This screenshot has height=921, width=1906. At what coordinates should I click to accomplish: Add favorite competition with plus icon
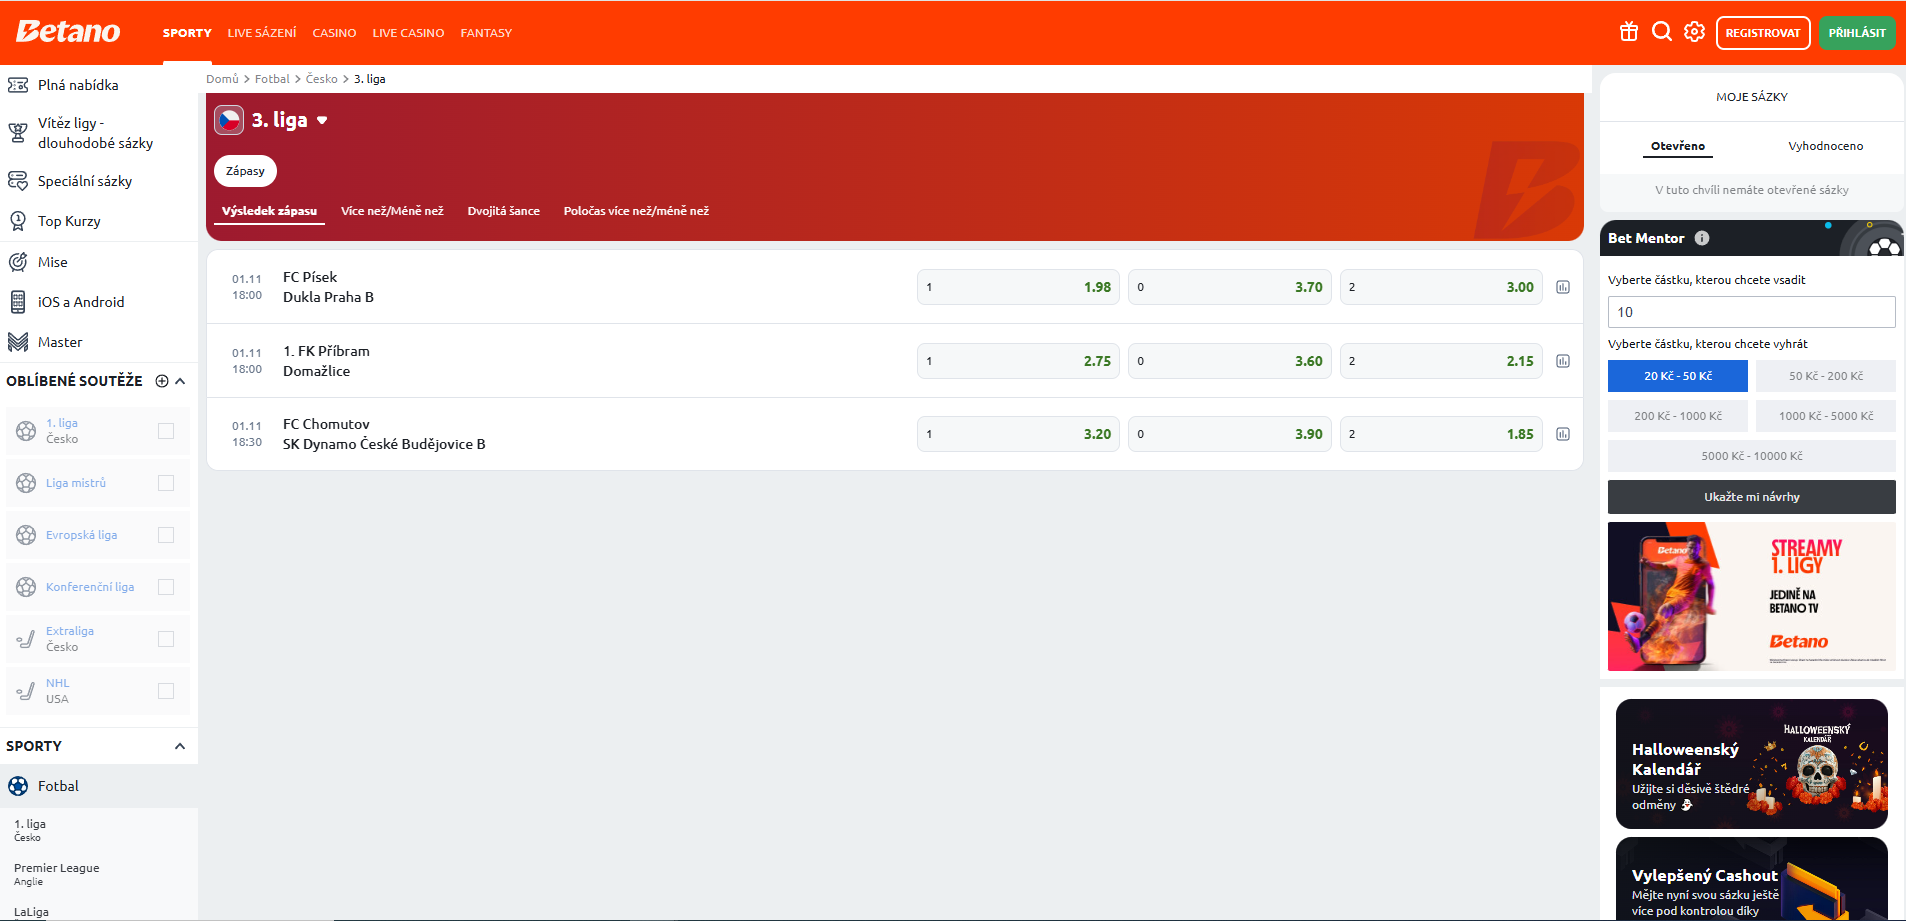(162, 381)
